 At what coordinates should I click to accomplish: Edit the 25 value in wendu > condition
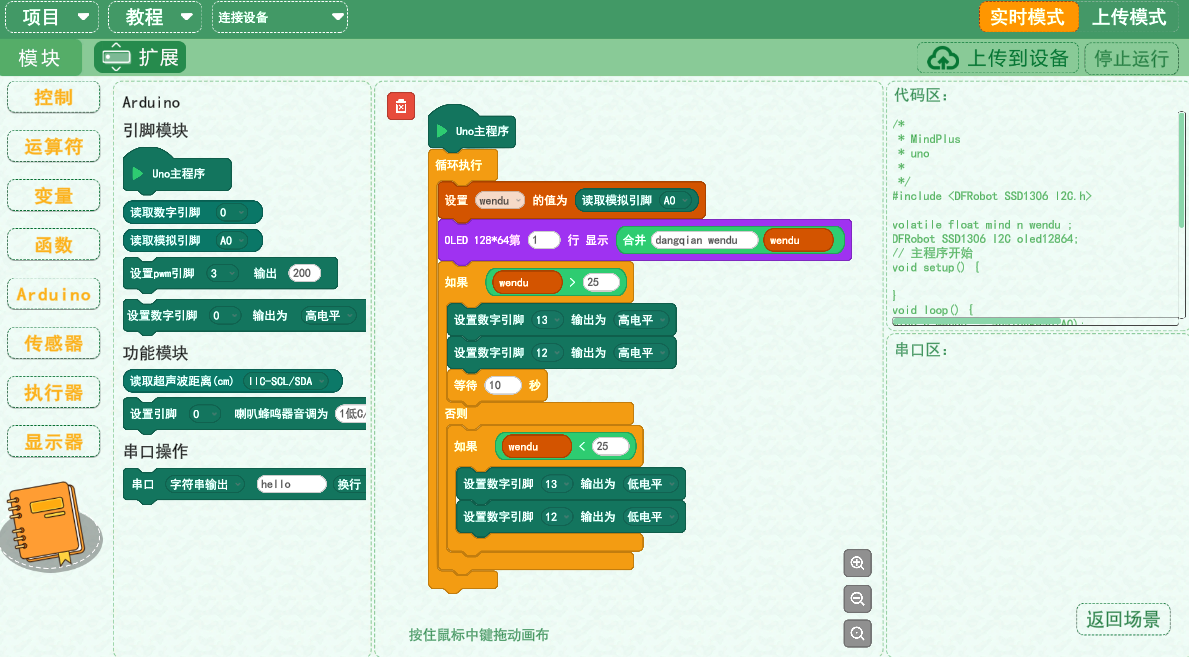[601, 282]
